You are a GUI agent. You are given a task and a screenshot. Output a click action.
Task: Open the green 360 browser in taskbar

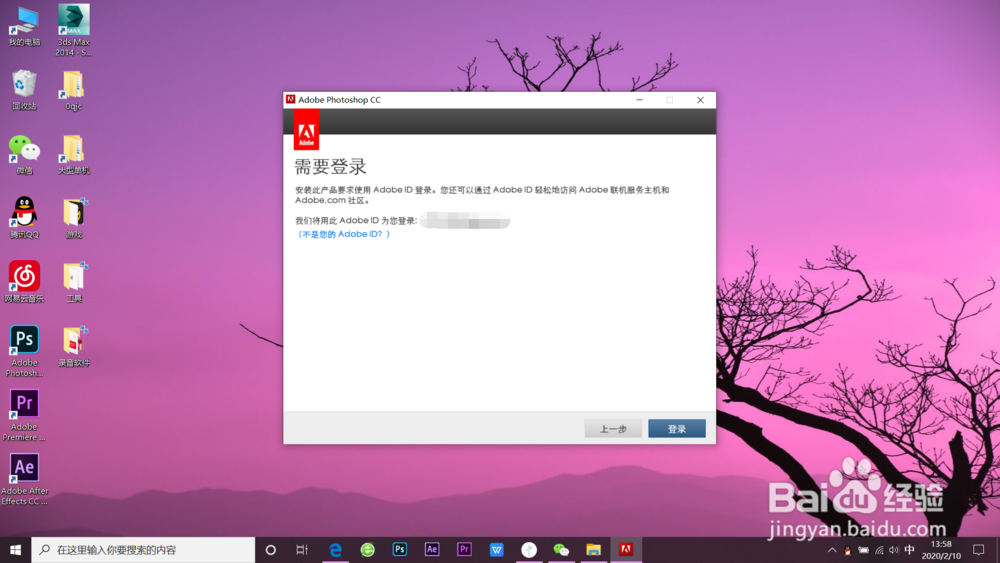[367, 550]
